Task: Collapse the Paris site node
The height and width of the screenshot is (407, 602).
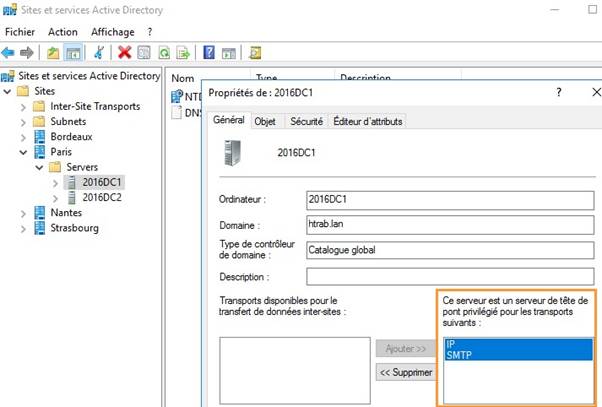Action: pyautogui.click(x=23, y=152)
